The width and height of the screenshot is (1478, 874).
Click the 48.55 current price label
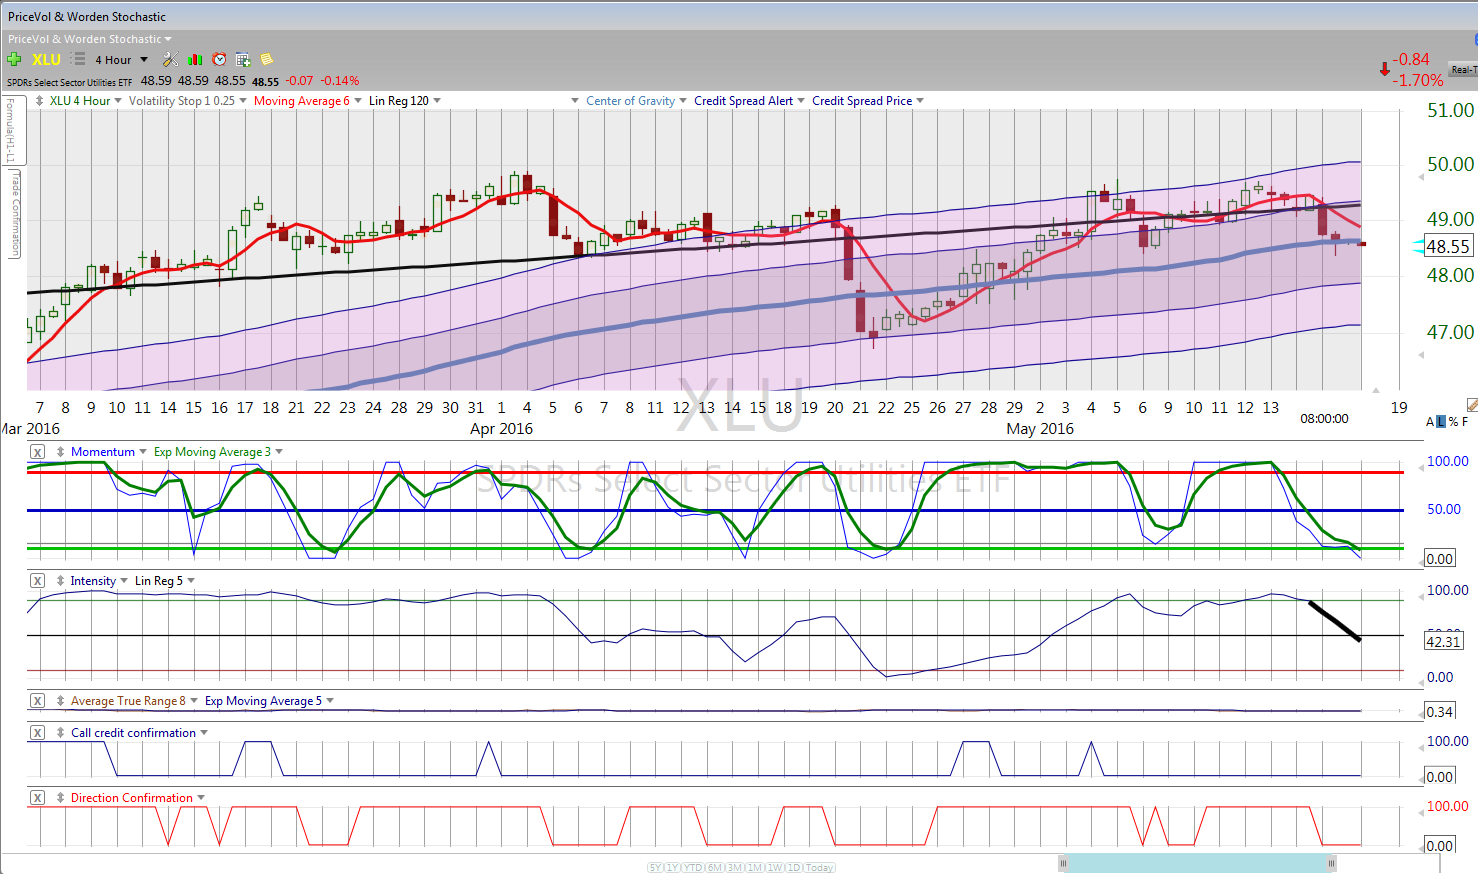pos(1447,246)
